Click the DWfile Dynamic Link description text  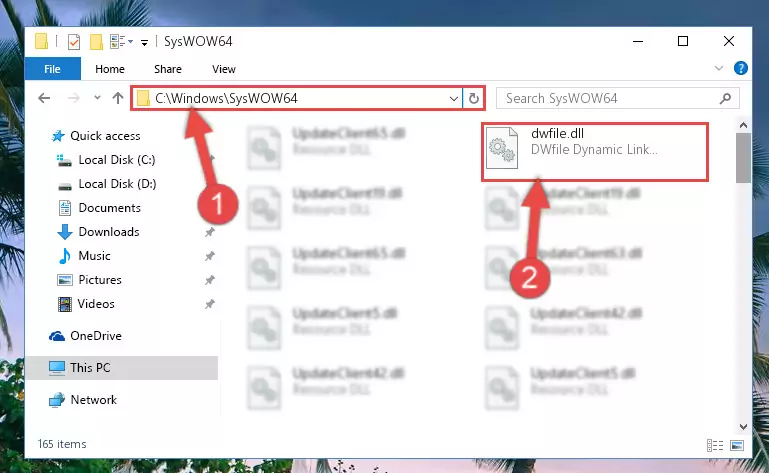594,149
